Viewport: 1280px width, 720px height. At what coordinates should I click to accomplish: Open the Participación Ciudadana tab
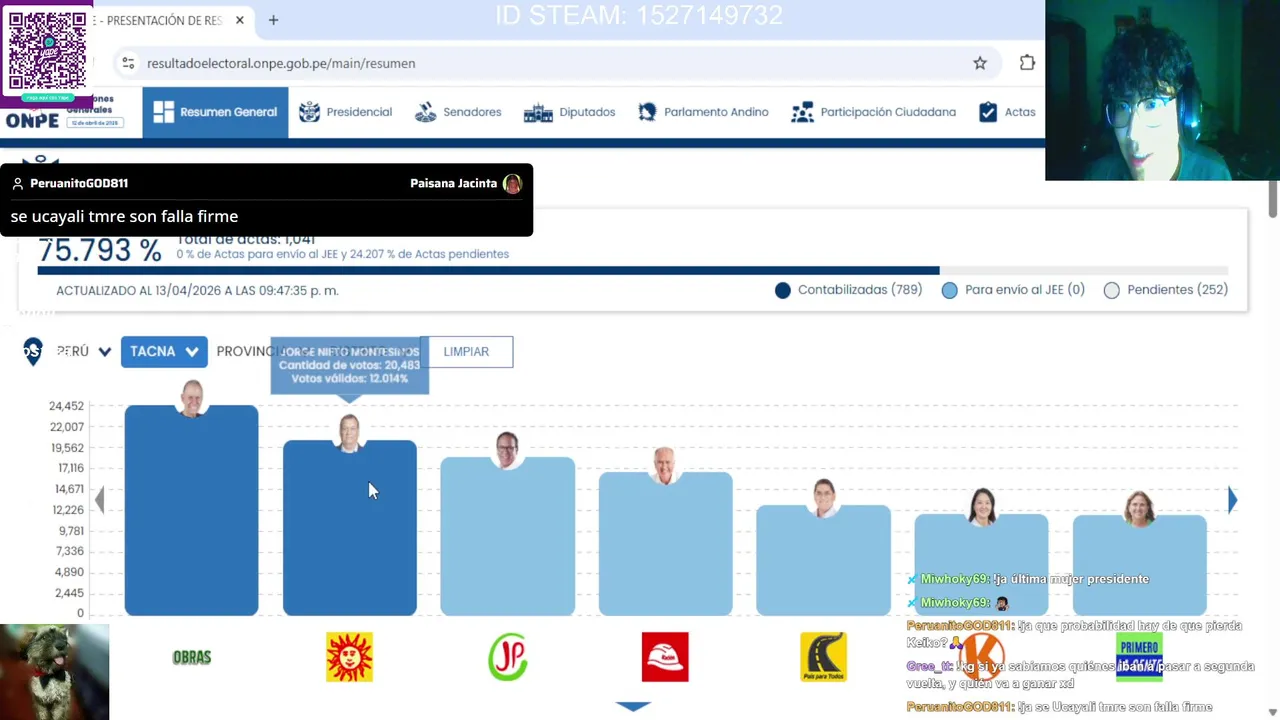[x=873, y=112]
